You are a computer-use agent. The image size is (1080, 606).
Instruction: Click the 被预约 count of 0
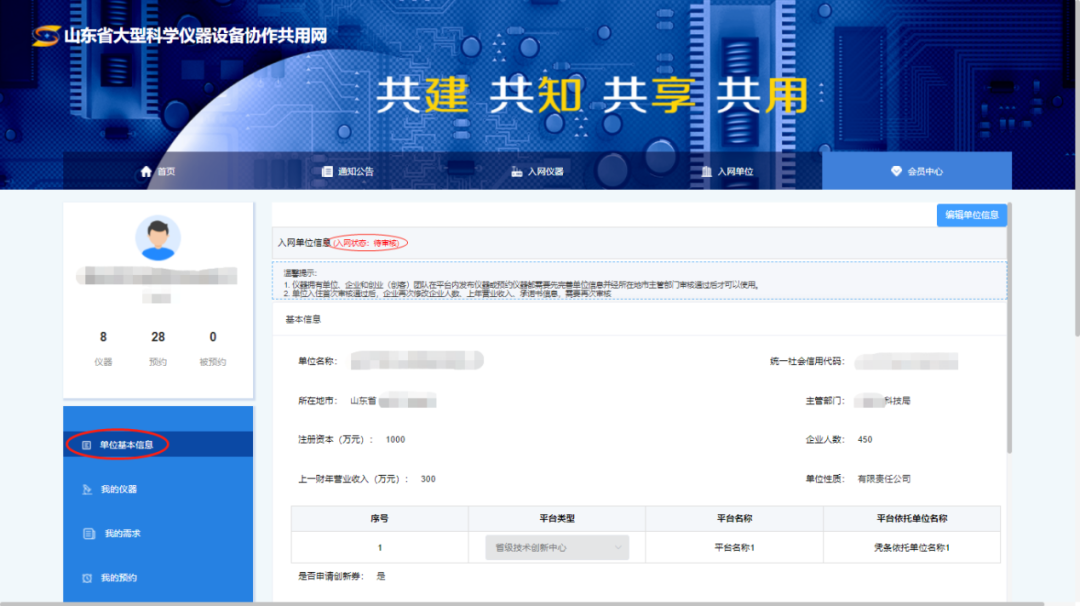coord(213,337)
